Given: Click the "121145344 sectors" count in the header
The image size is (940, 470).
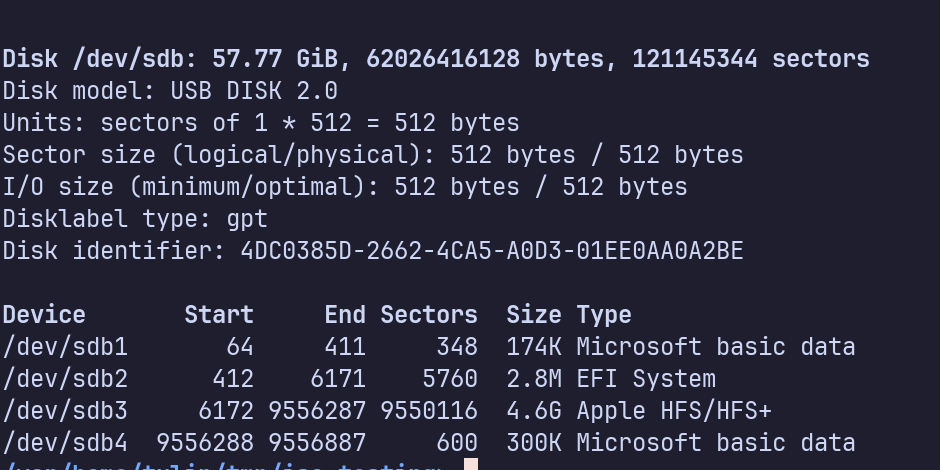Looking at the screenshot, I should click(x=750, y=59).
